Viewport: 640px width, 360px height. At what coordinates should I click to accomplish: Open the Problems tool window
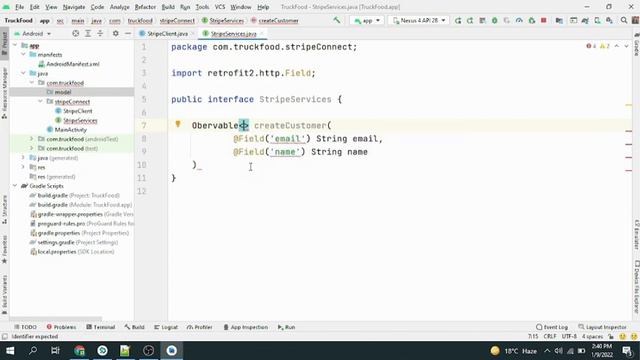click(61, 327)
